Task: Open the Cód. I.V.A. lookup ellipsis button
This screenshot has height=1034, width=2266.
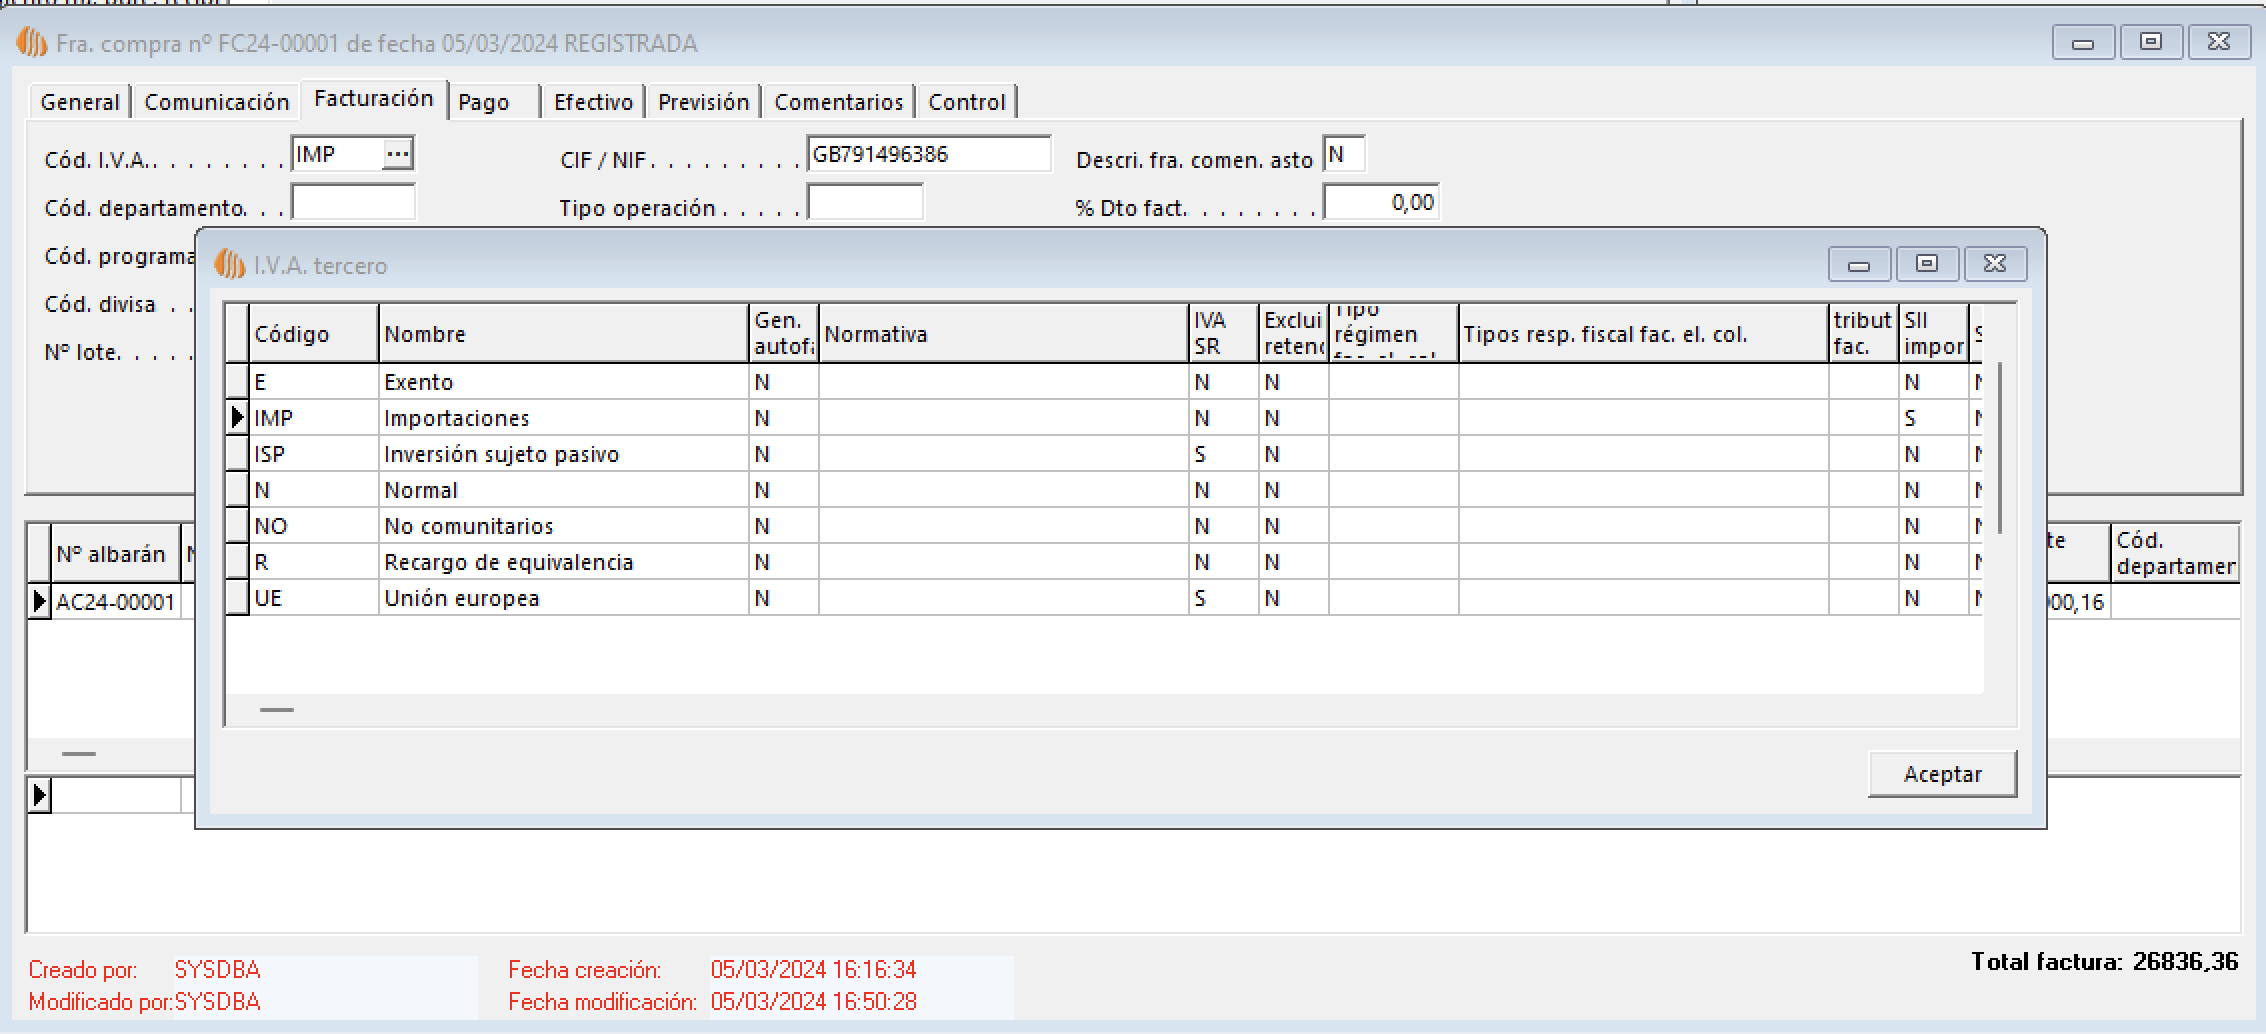Action: point(397,154)
